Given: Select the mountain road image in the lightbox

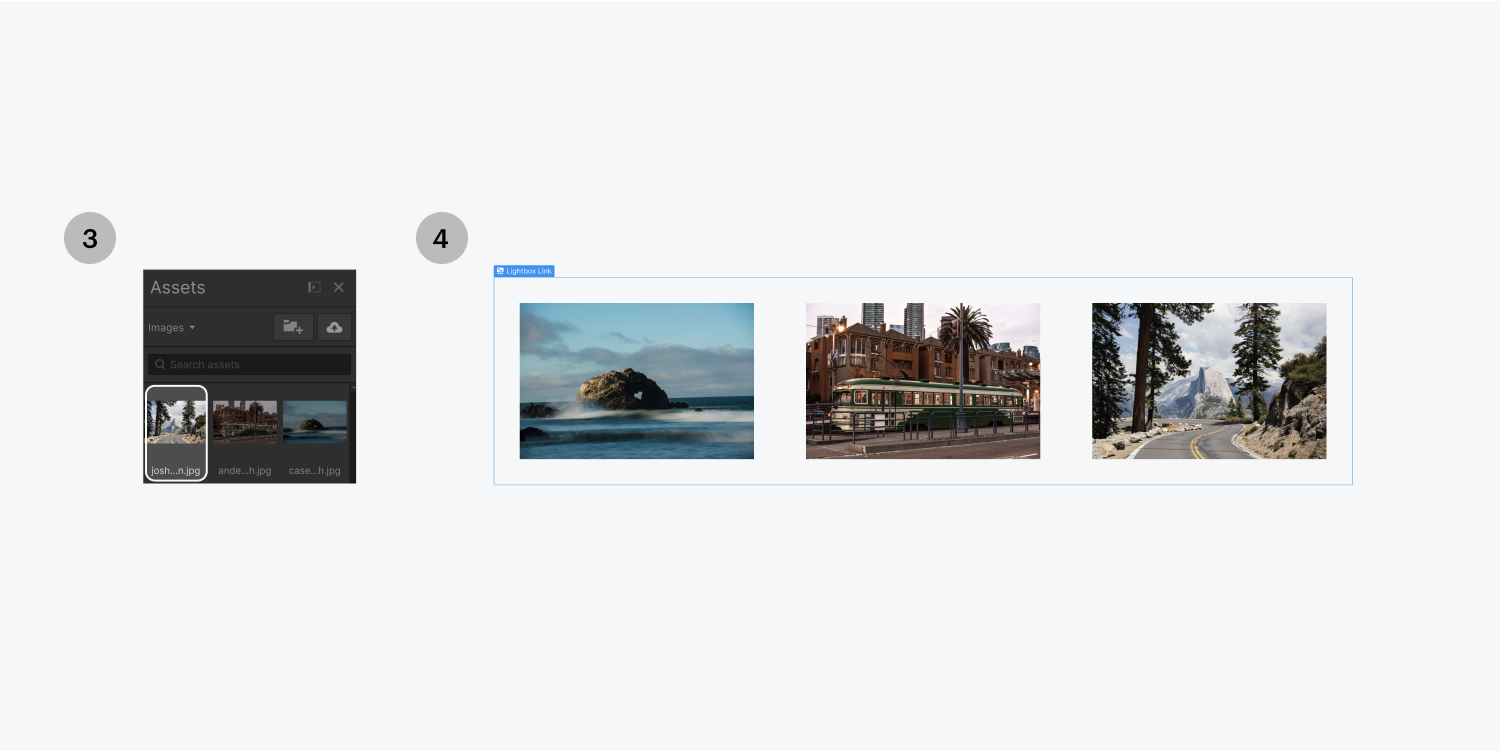Looking at the screenshot, I should pyautogui.click(x=1208, y=380).
